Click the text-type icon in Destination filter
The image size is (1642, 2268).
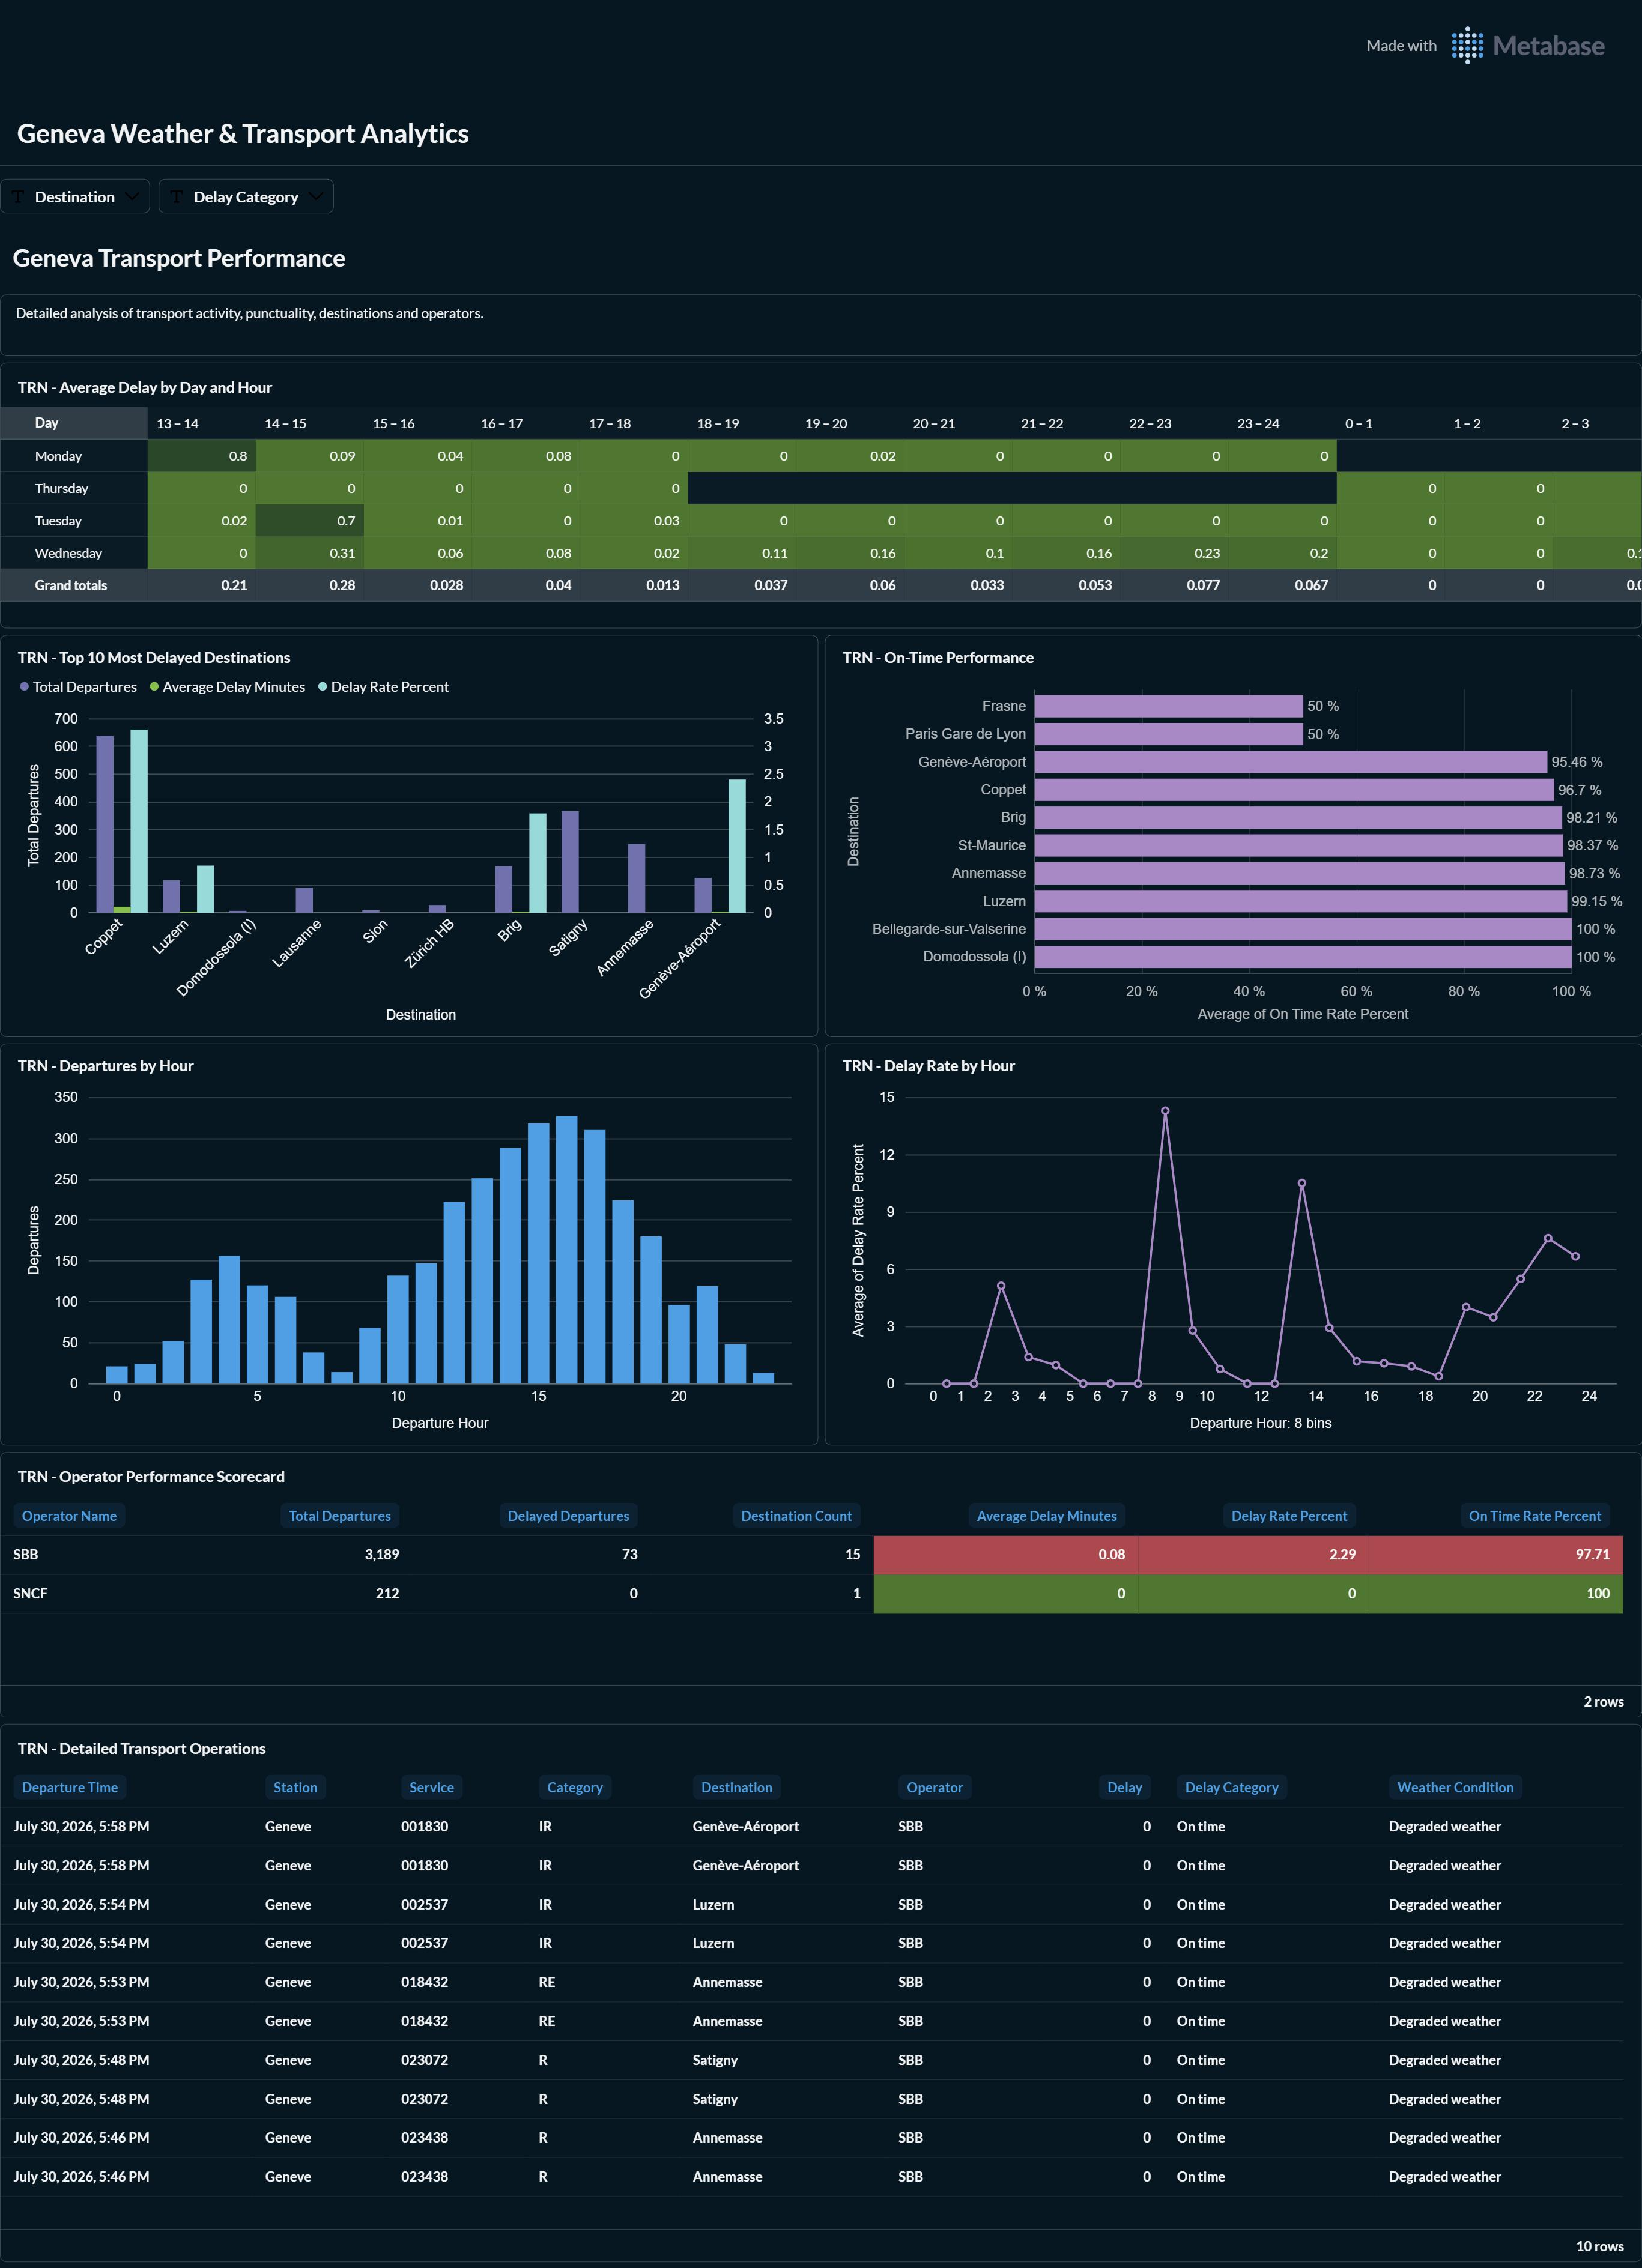[x=18, y=197]
